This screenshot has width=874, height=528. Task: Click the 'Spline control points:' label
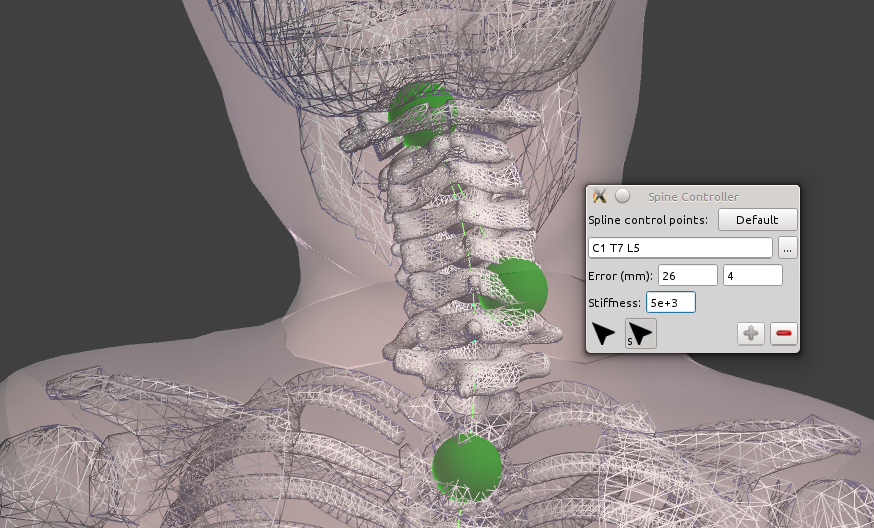(x=648, y=220)
